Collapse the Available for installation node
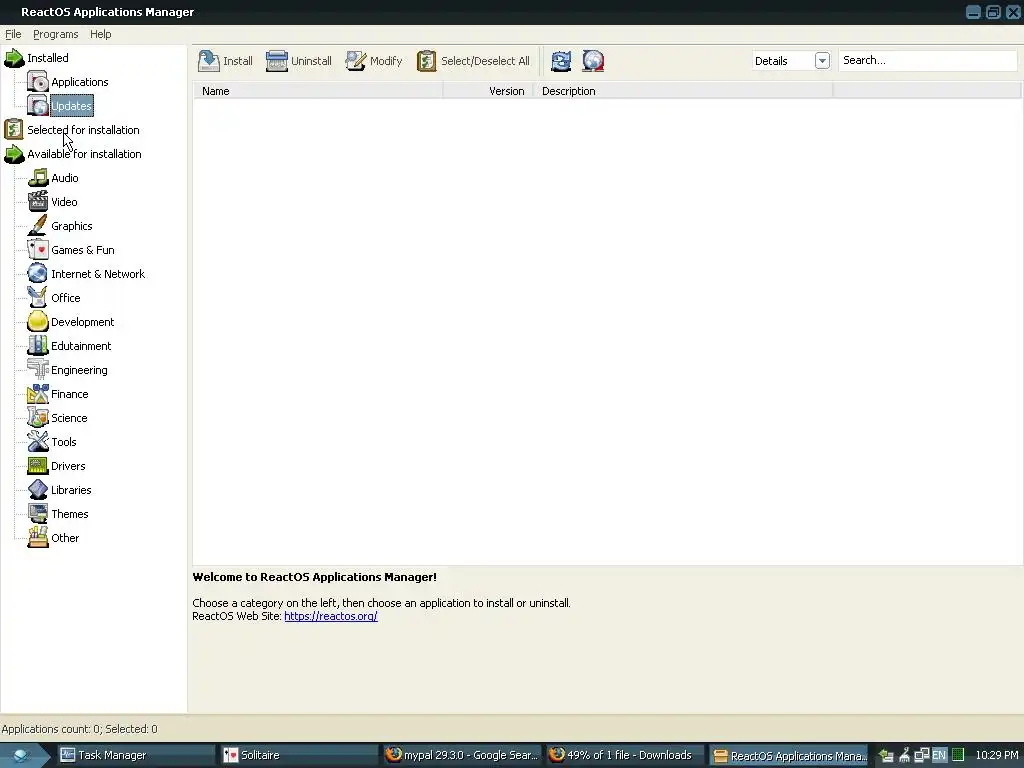1024x768 pixels. click(x=14, y=153)
